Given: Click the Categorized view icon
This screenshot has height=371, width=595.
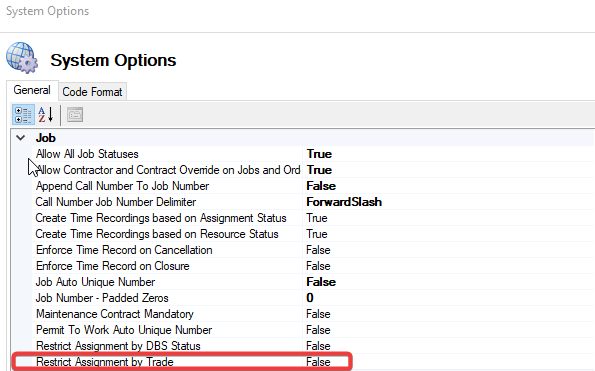Looking at the screenshot, I should 23,115.
